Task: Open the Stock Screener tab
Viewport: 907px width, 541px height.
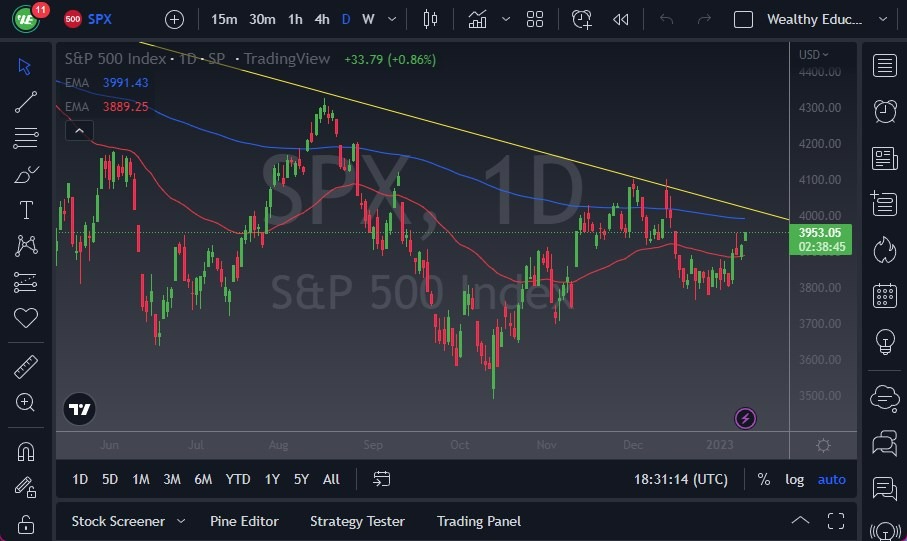Action: point(118,521)
